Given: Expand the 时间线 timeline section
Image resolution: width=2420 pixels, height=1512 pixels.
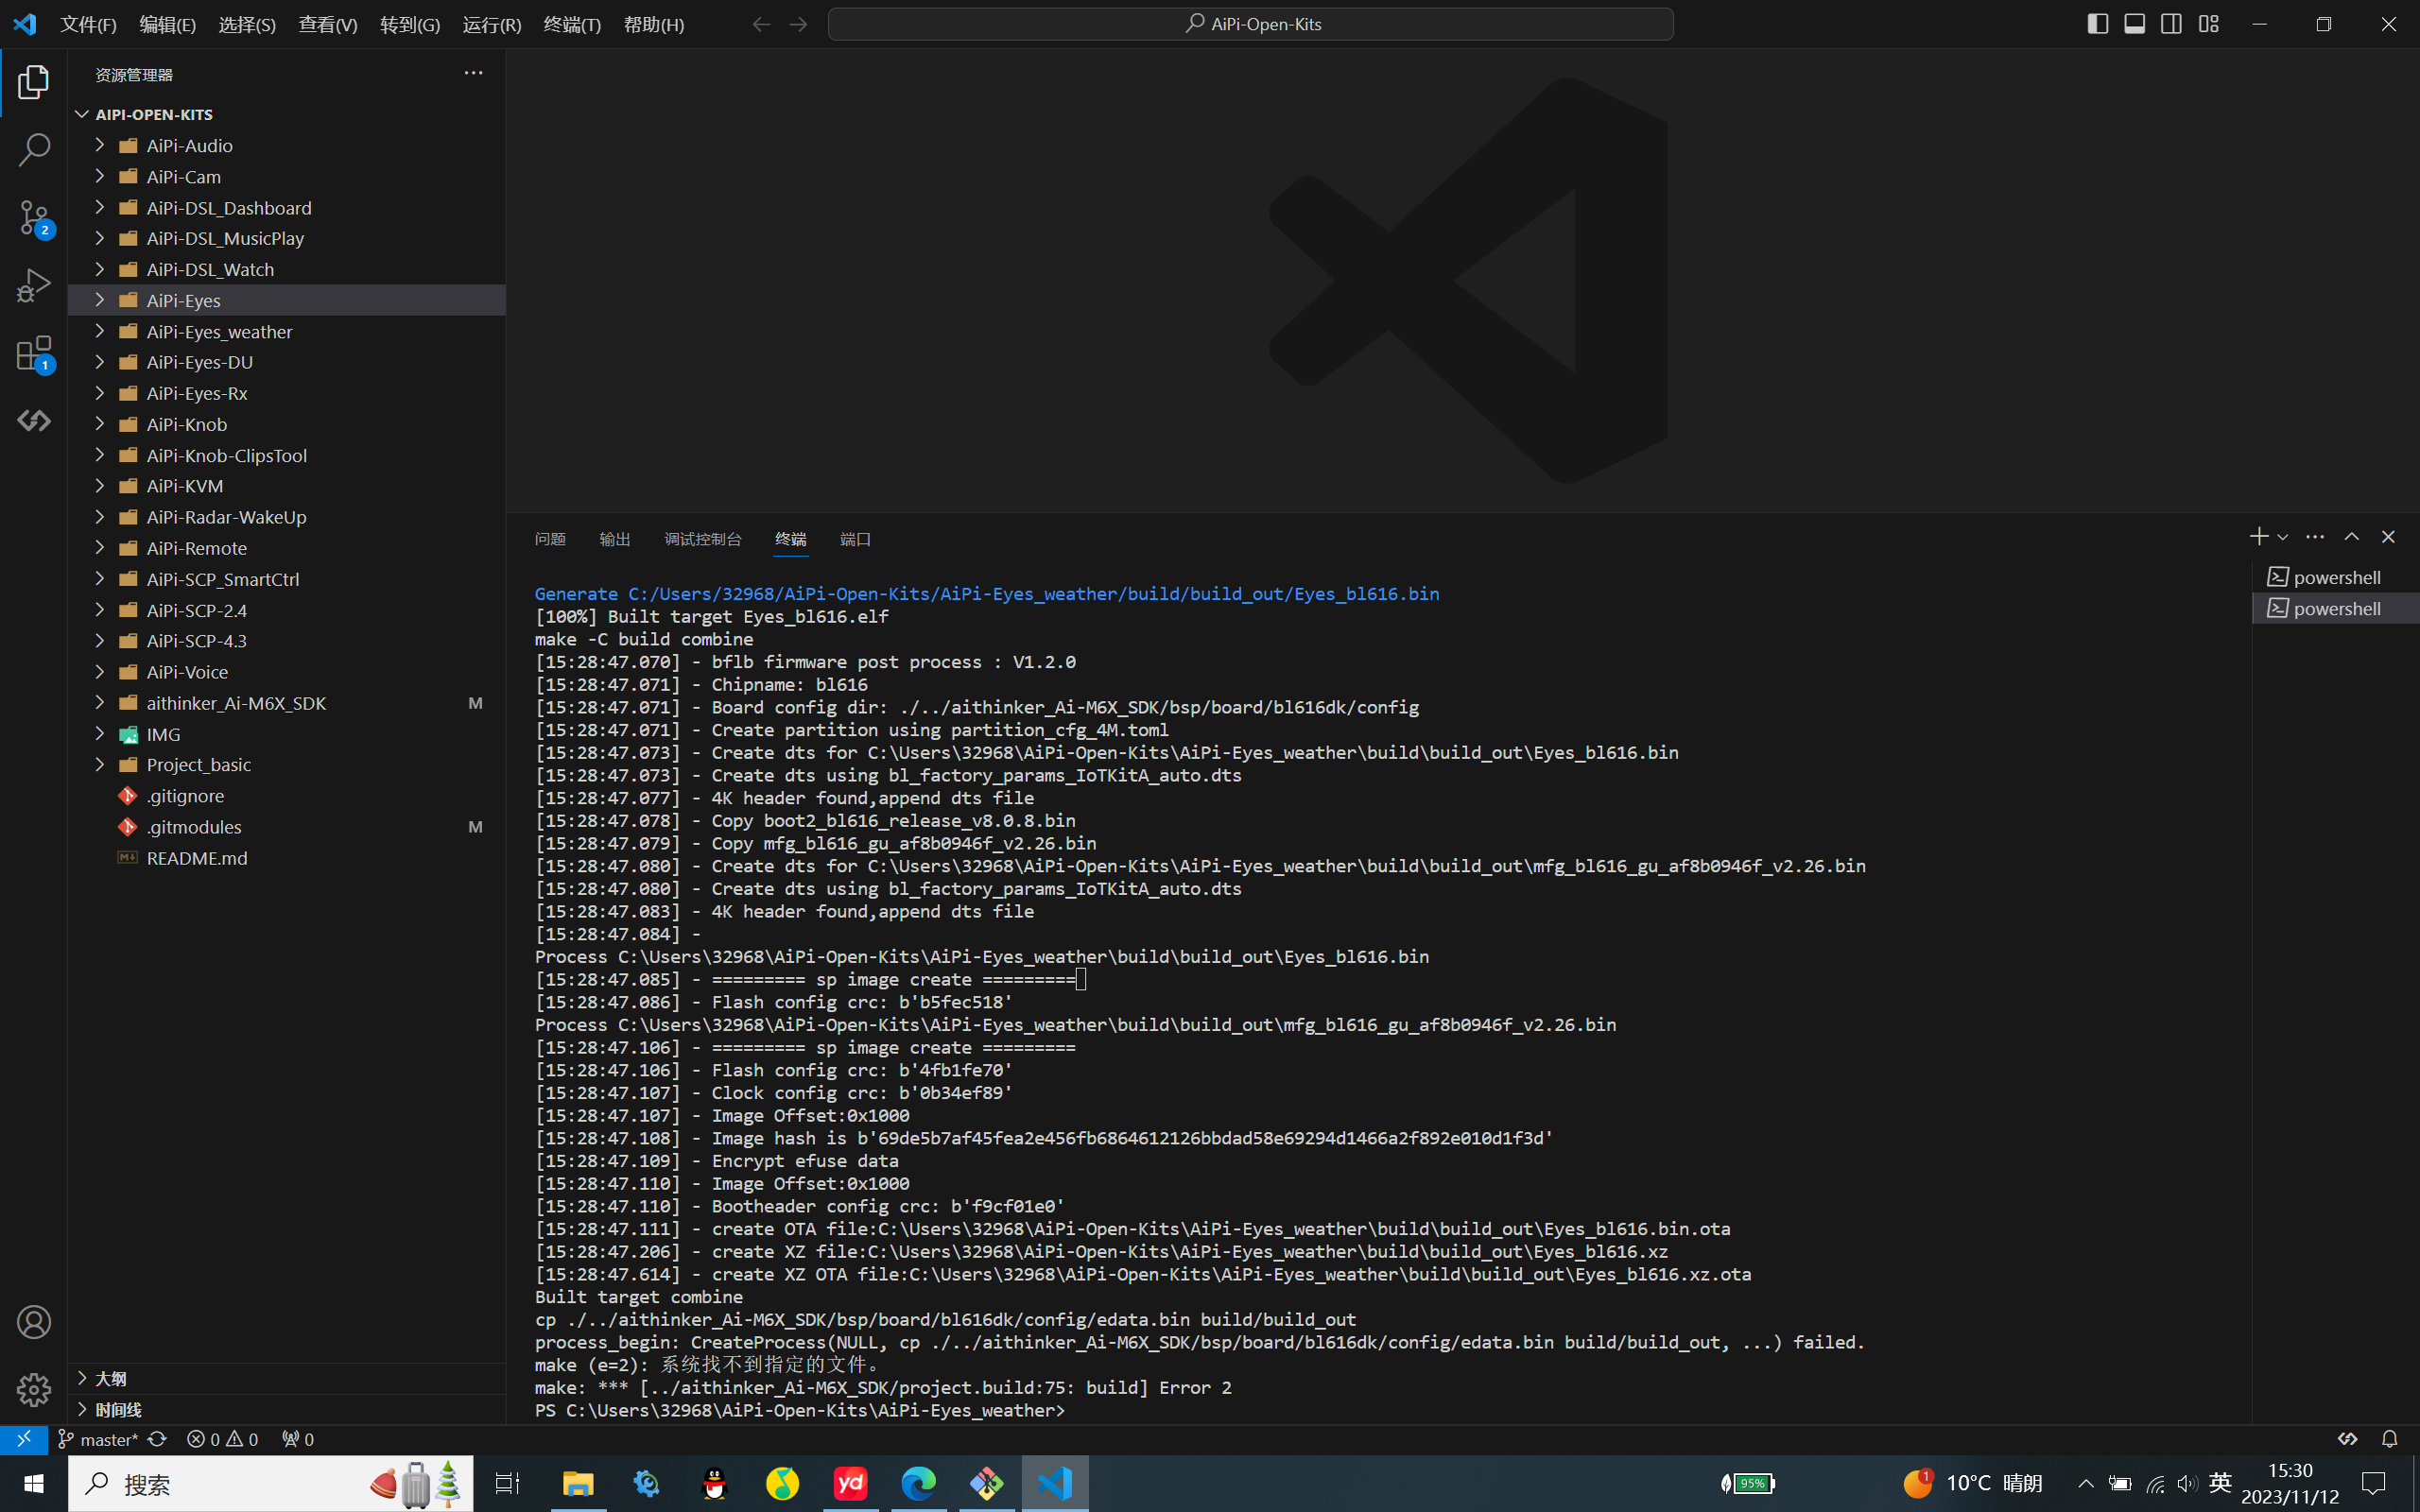Looking at the screenshot, I should tap(287, 1409).
